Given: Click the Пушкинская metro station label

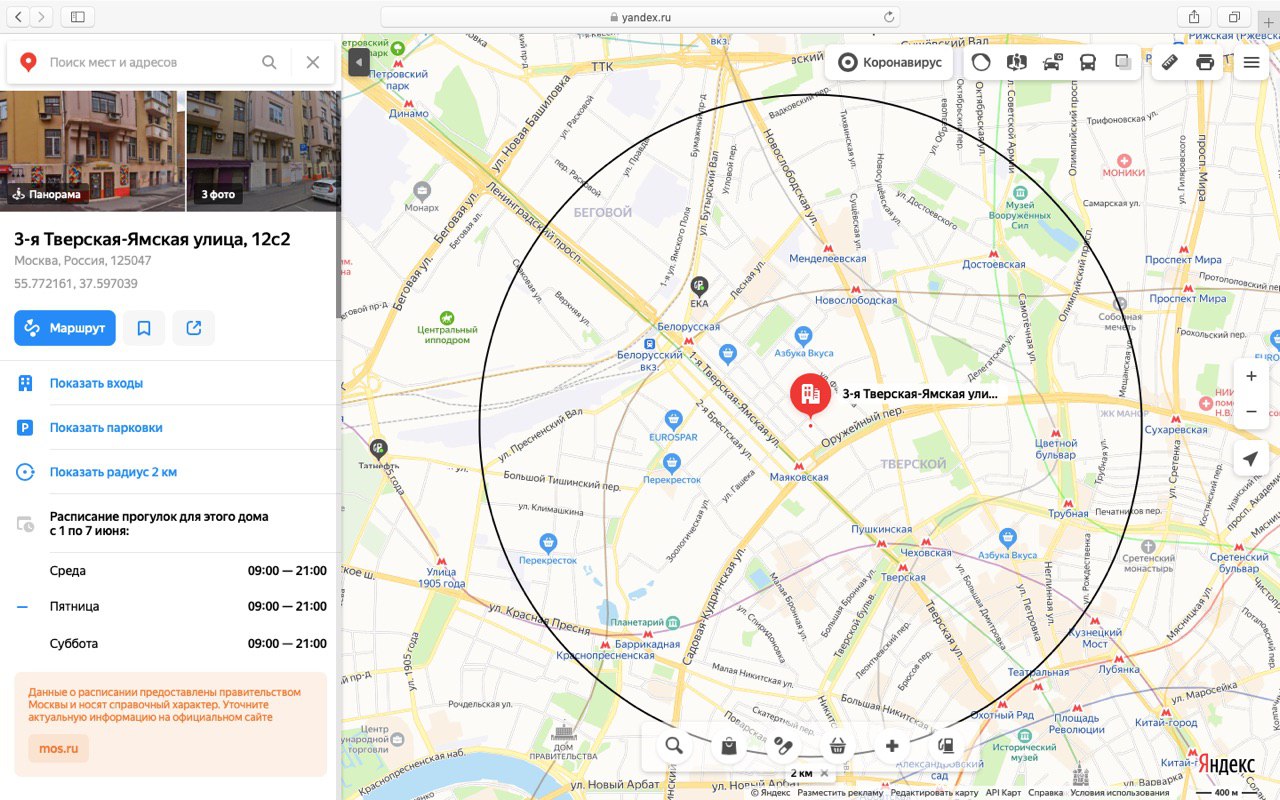Looking at the screenshot, I should pos(881,529).
